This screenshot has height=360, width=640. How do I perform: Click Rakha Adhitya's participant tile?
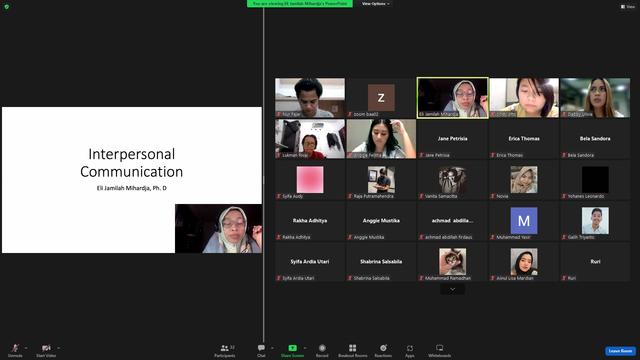(310, 220)
